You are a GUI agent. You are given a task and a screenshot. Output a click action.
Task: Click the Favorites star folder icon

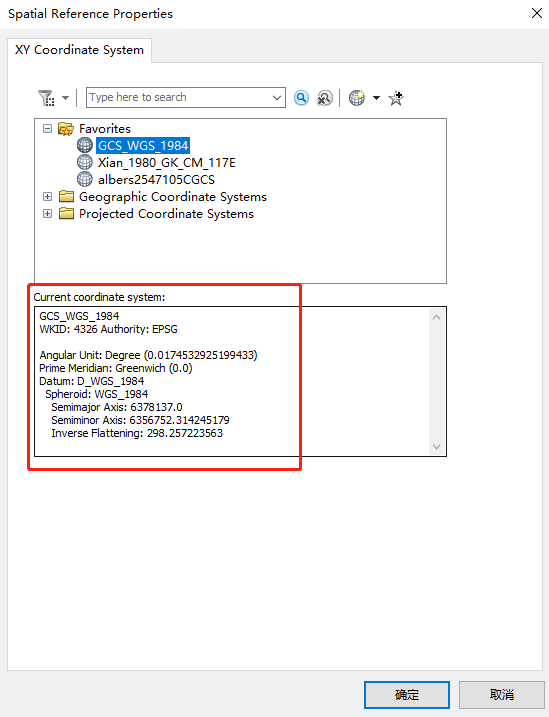click(x=66, y=129)
